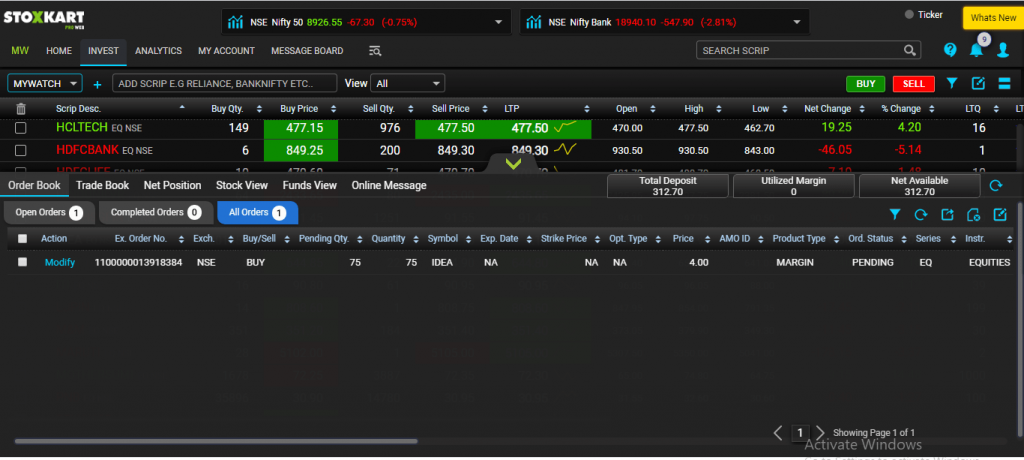Screen dimensions: 1024x460
Task: Click the order book edit icon
Action: [x=1000, y=214]
